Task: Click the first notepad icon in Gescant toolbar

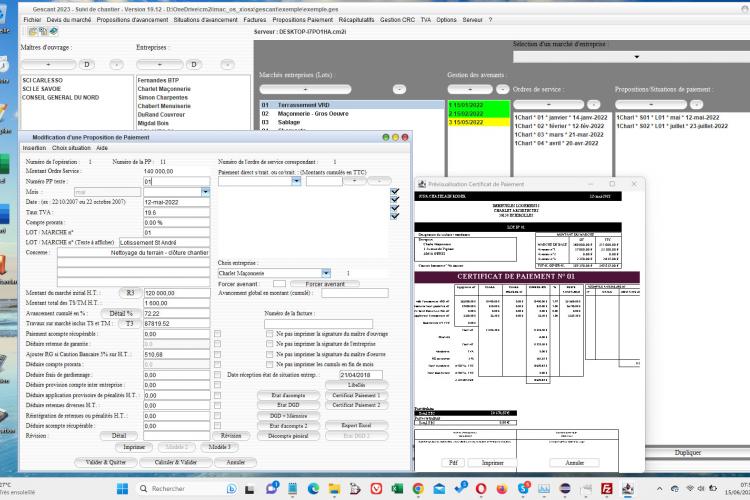Action: (33, 32)
